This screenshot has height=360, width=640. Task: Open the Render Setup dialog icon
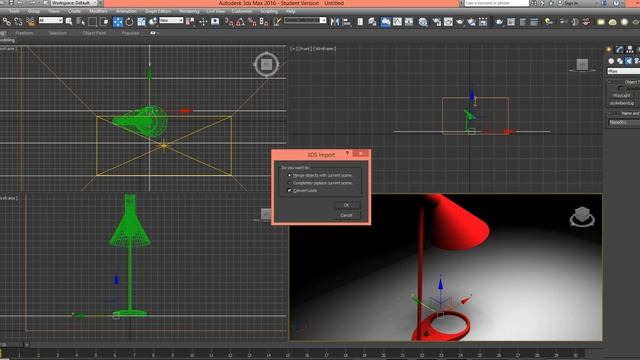pyautogui.click(x=436, y=22)
